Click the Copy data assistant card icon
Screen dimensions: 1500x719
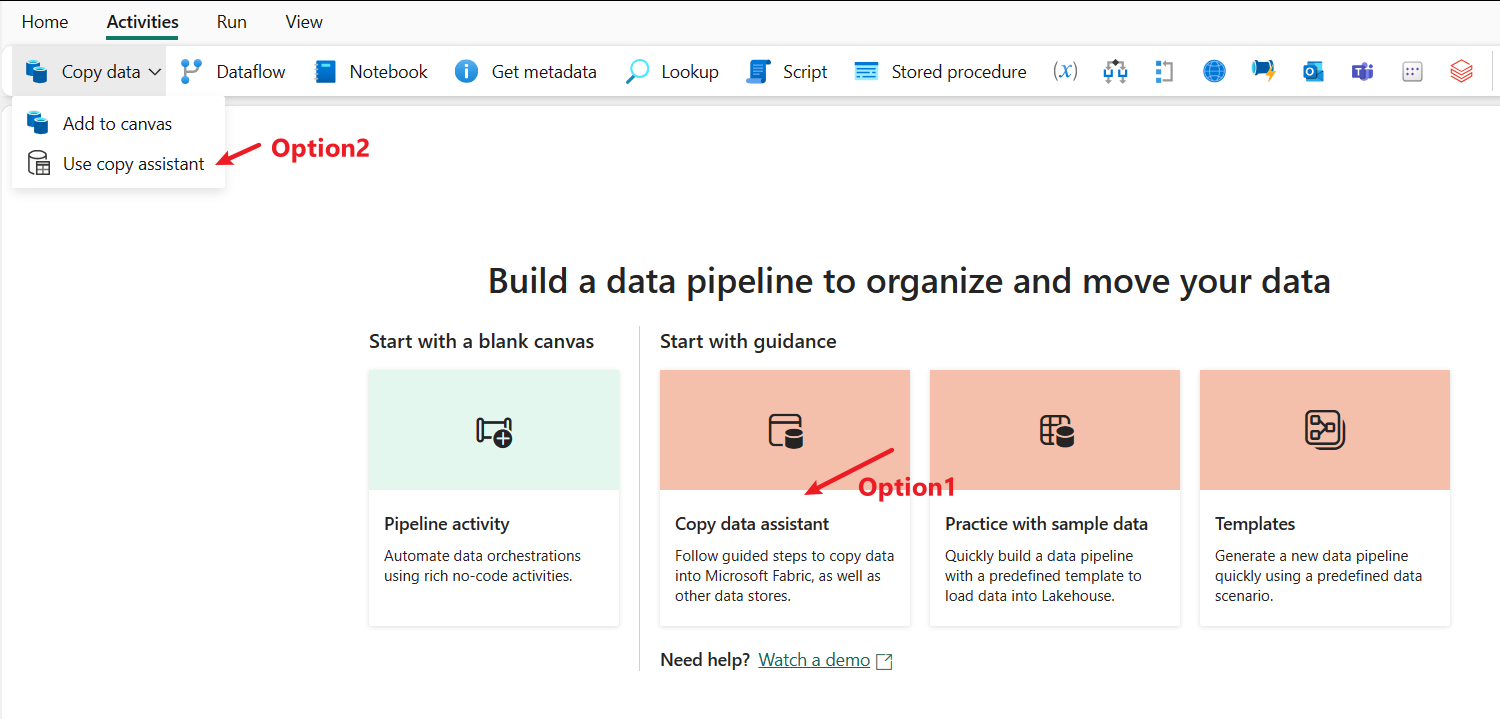[785, 430]
